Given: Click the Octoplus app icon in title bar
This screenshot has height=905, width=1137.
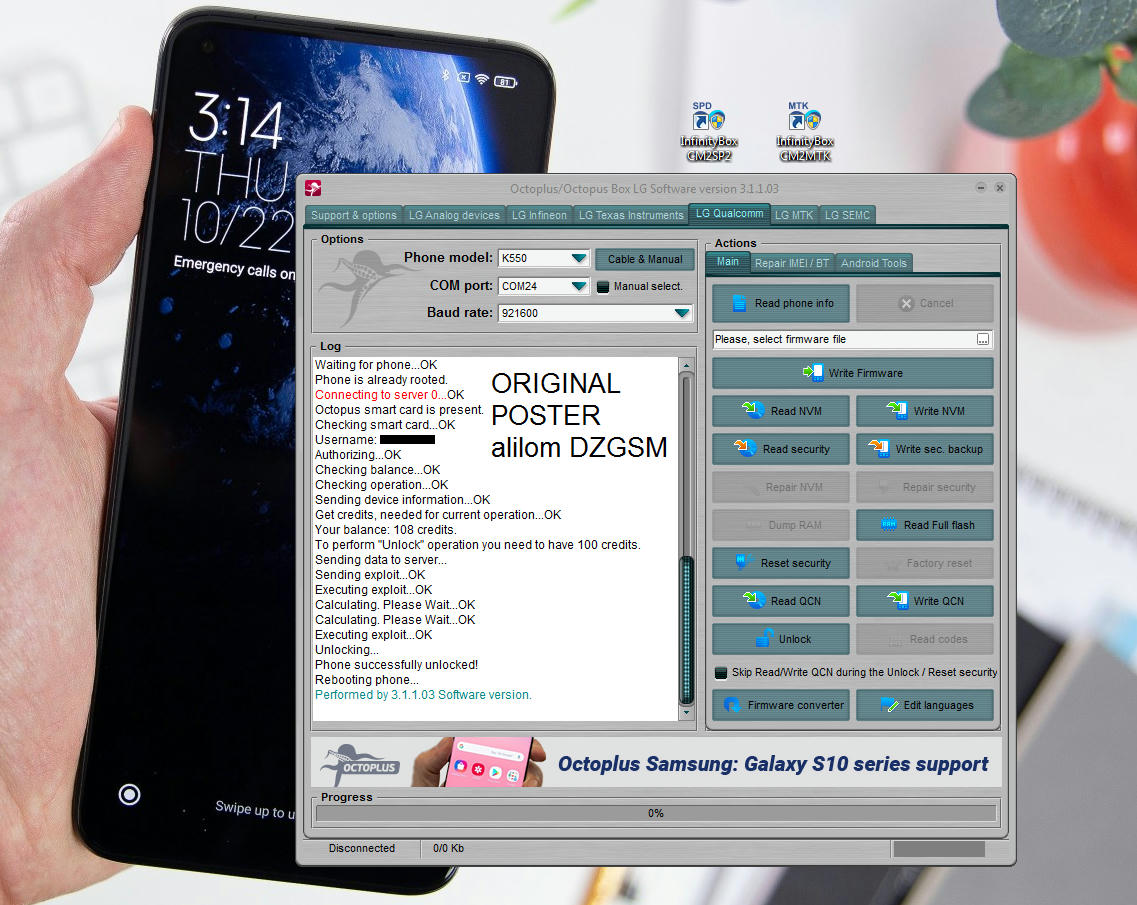Looking at the screenshot, I should pyautogui.click(x=313, y=189).
